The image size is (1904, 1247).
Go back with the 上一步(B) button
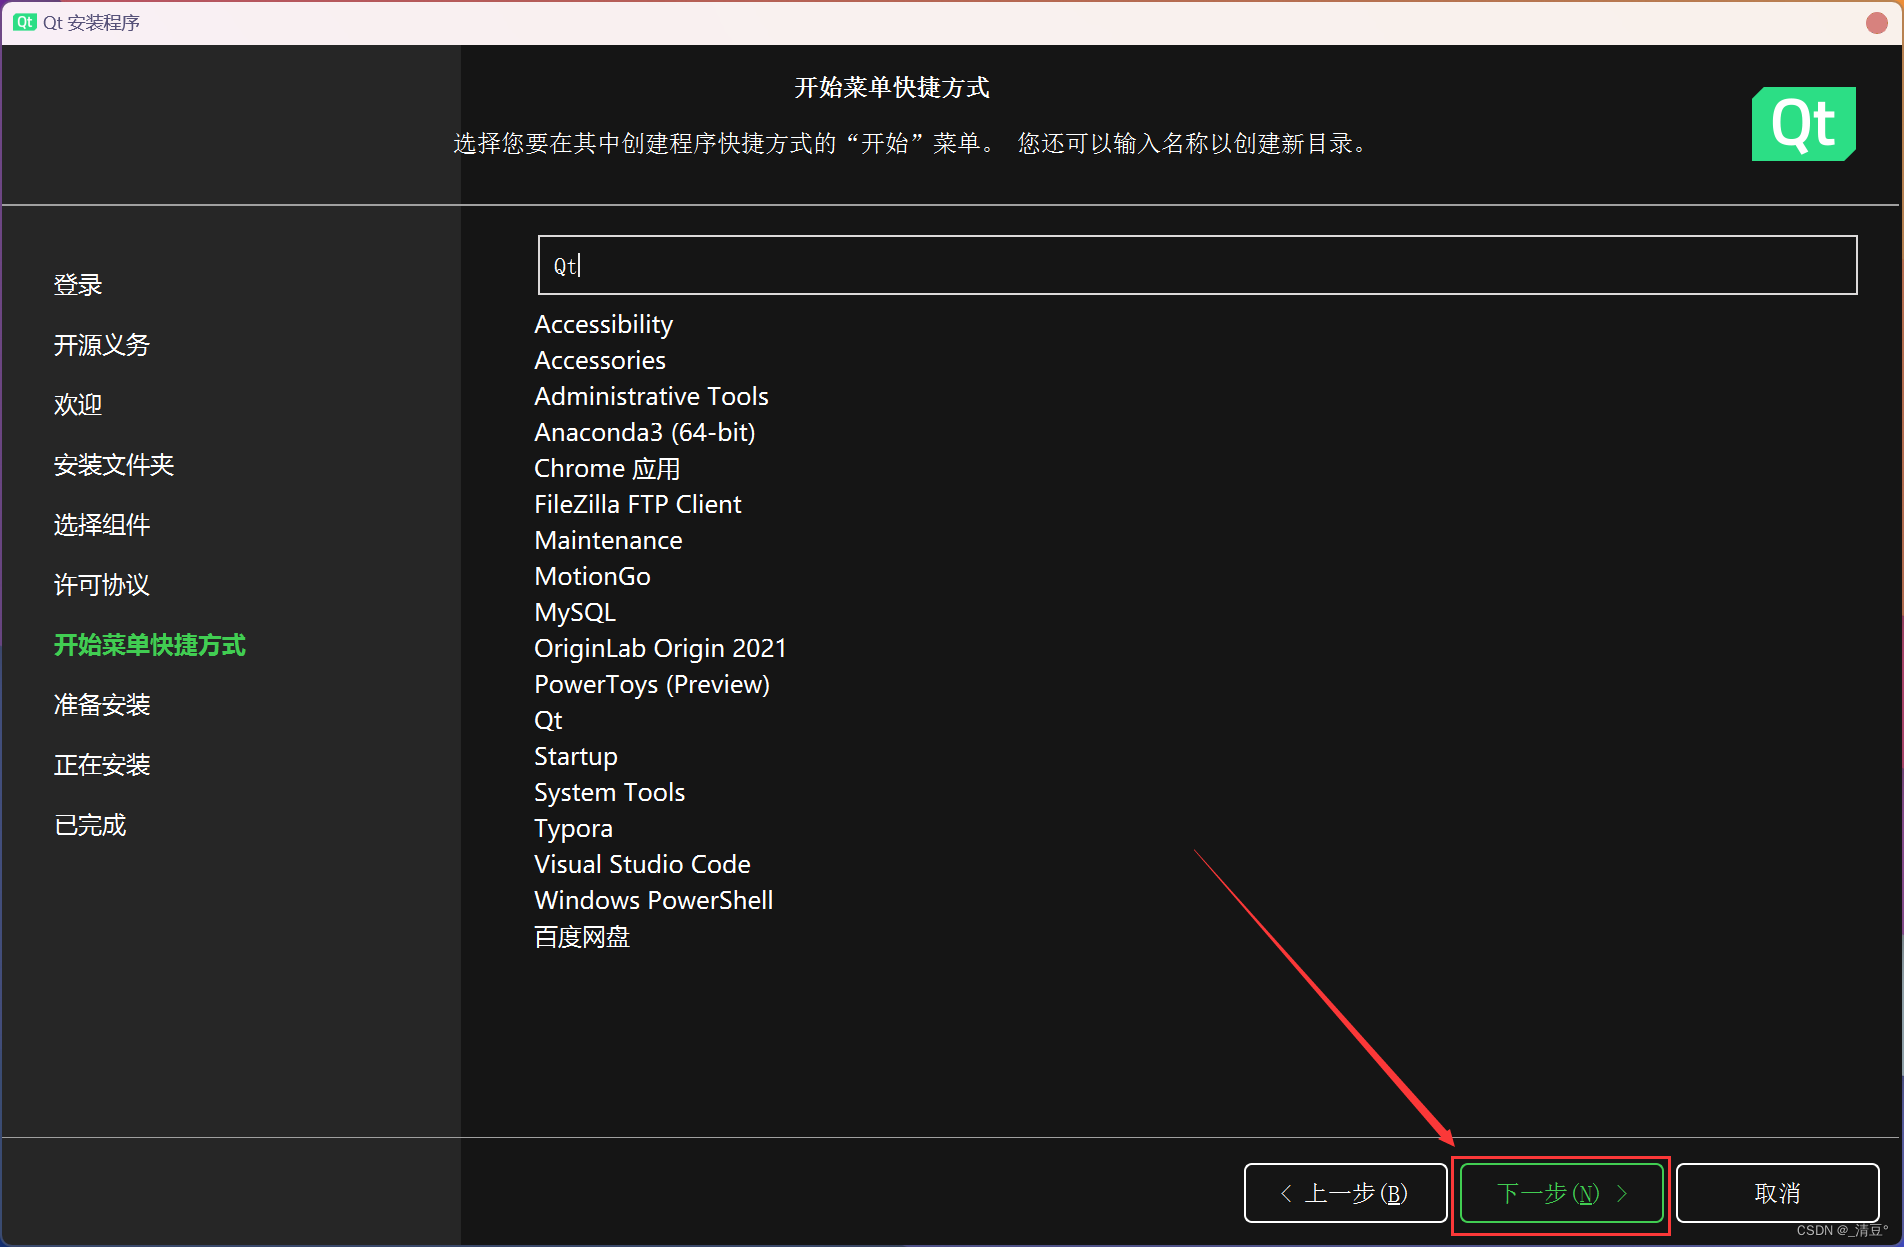pos(1345,1193)
